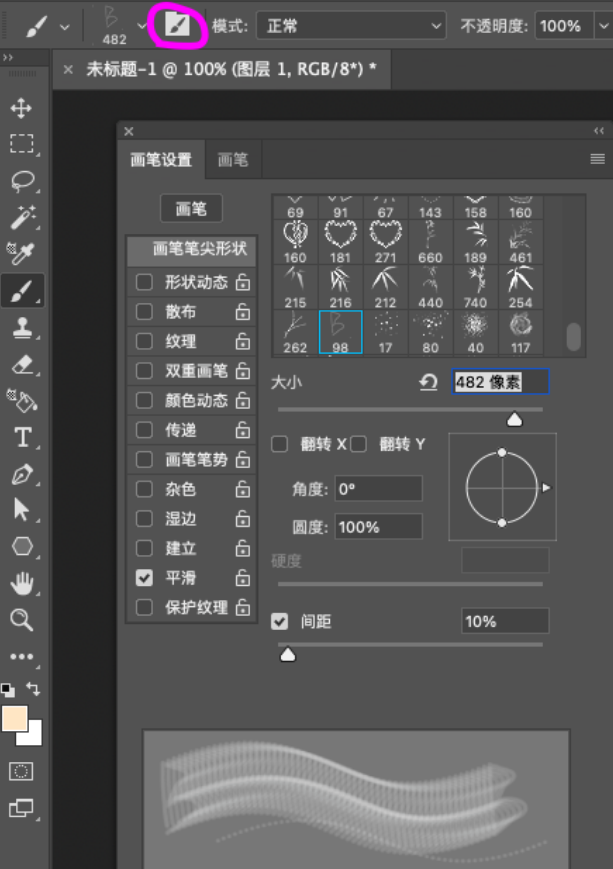Open 不透明度 slider dropdown arrow
This screenshot has width=613, height=869.
pyautogui.click(x=603, y=26)
